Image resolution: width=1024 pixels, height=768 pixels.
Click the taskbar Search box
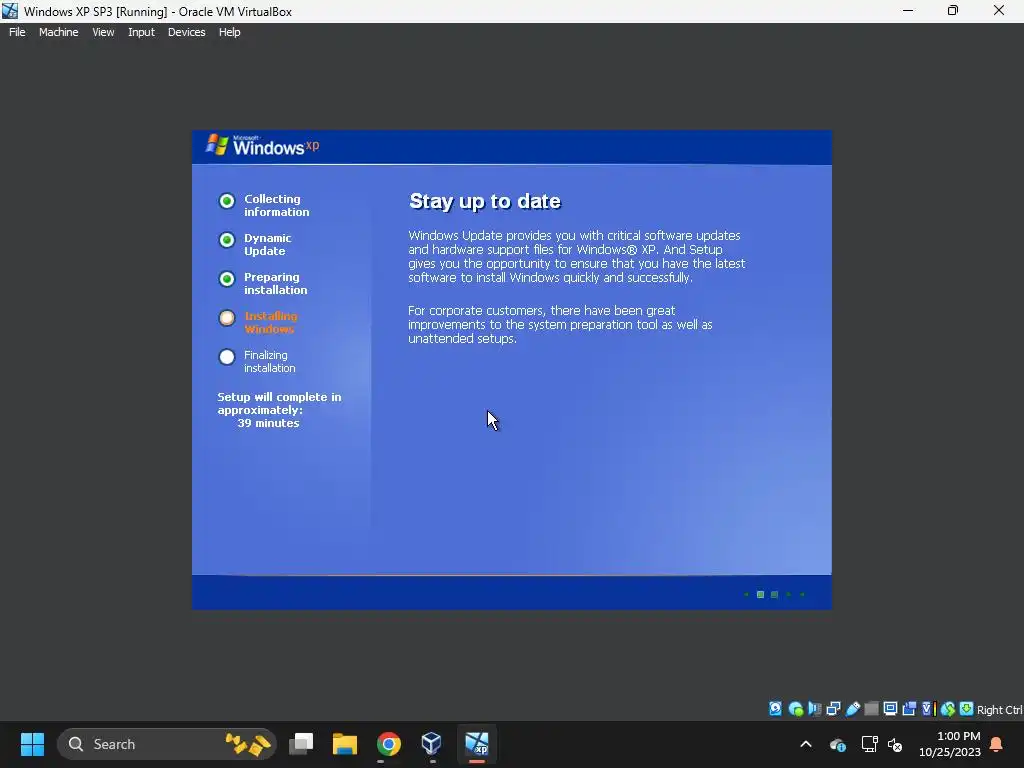point(167,744)
